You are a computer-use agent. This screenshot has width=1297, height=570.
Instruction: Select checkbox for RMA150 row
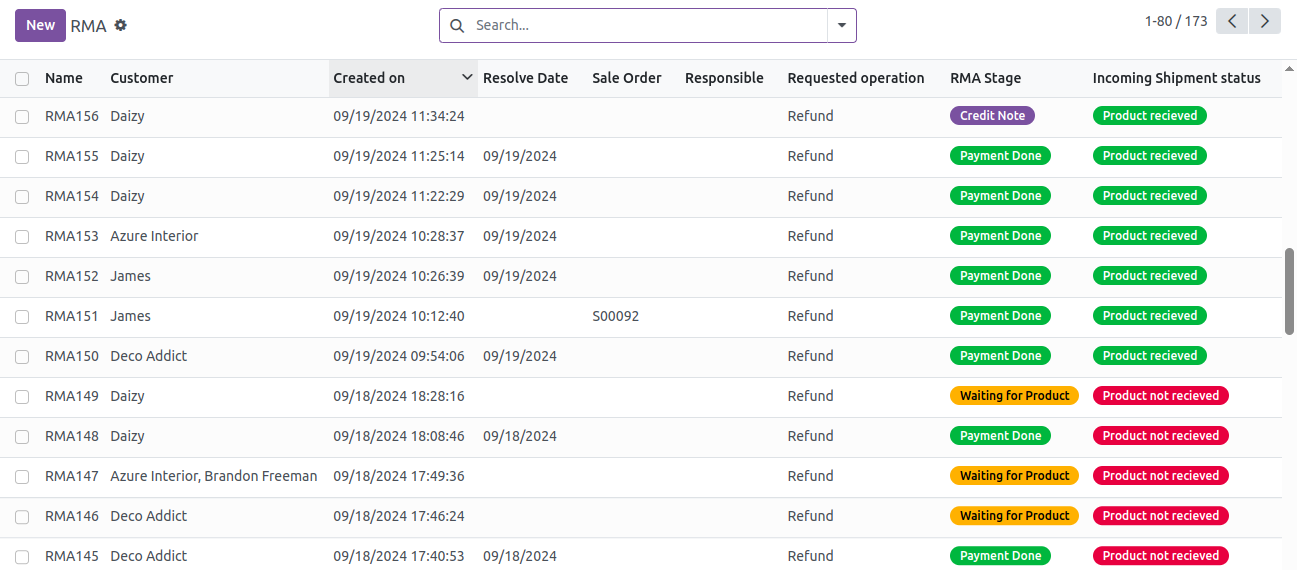(22, 356)
